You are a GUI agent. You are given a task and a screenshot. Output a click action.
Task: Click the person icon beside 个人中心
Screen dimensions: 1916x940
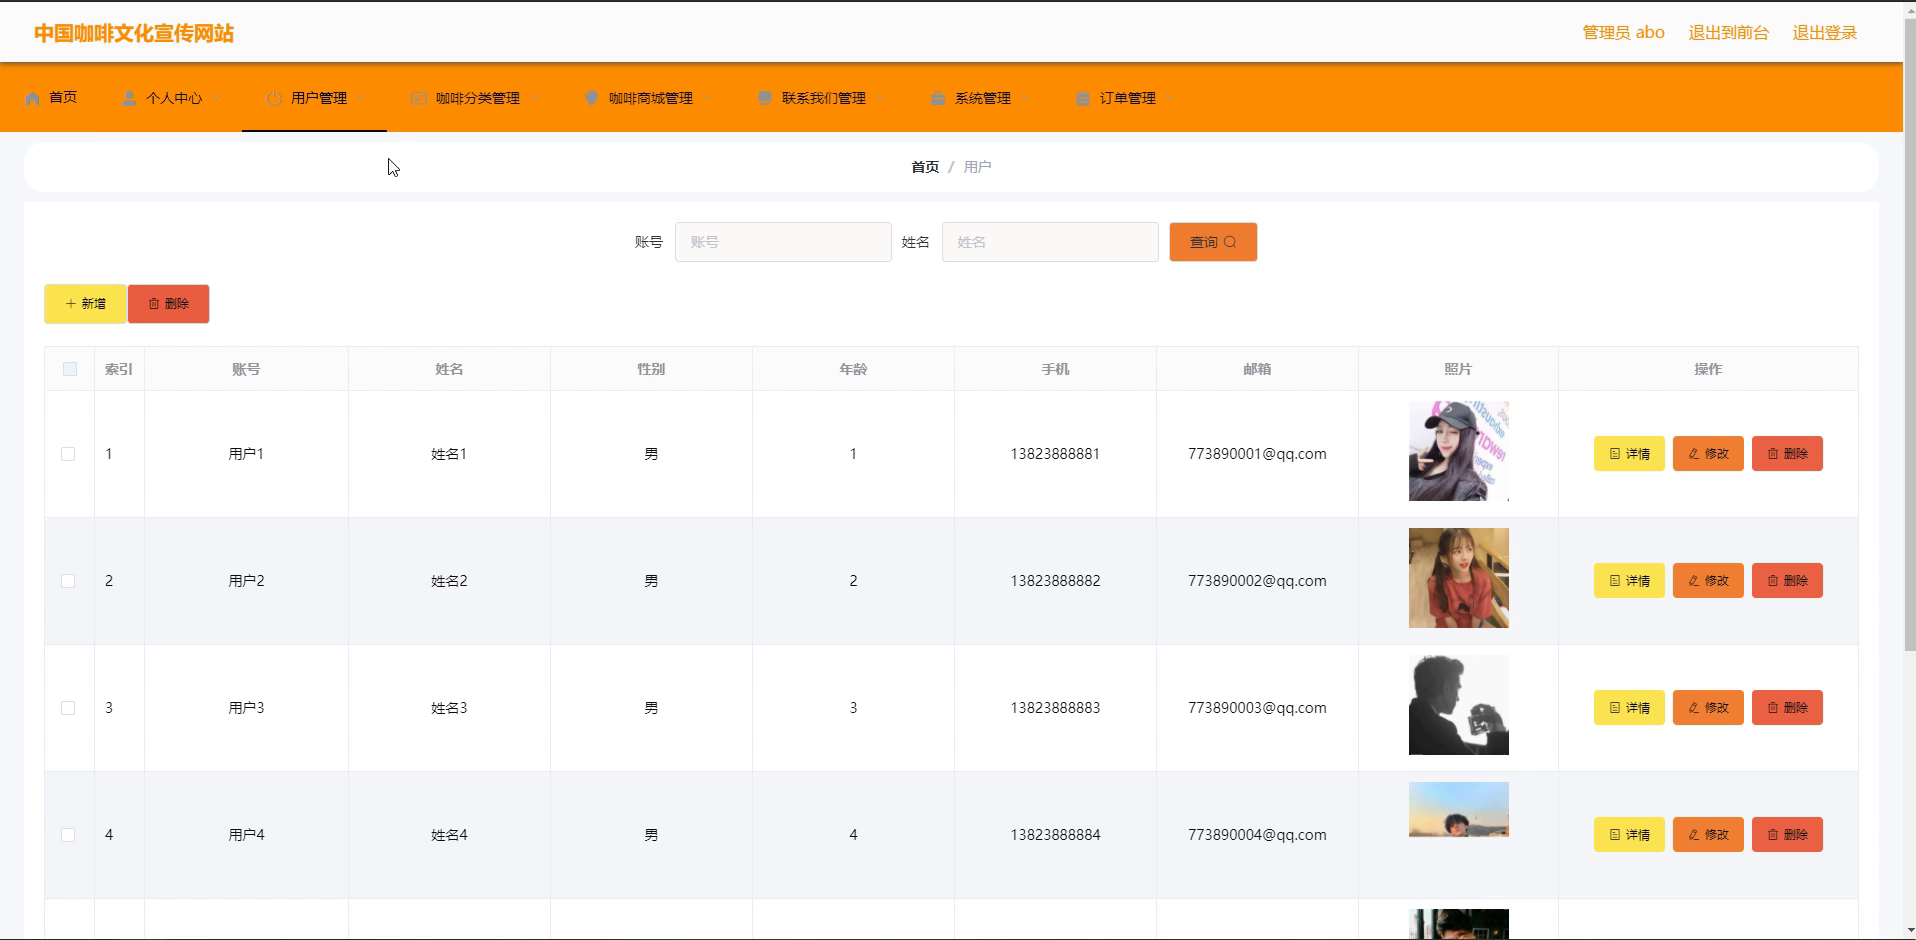pyautogui.click(x=129, y=98)
